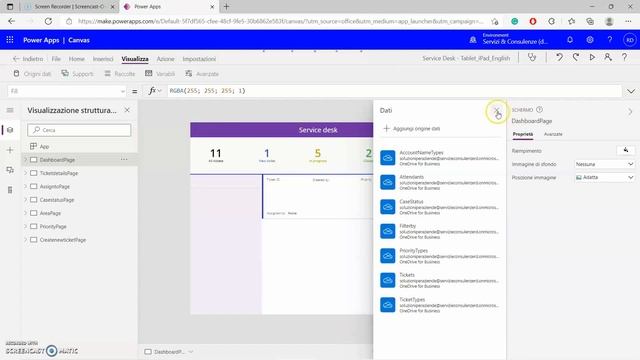Open the Impostazioni tab
This screenshot has width=640, height=360.
[199, 59]
